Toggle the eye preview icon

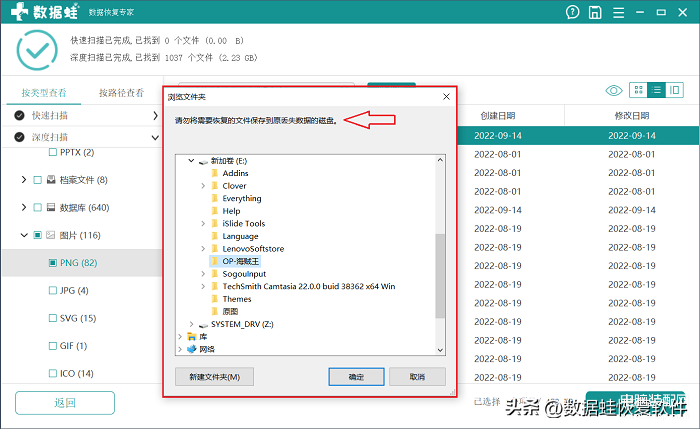tap(614, 91)
